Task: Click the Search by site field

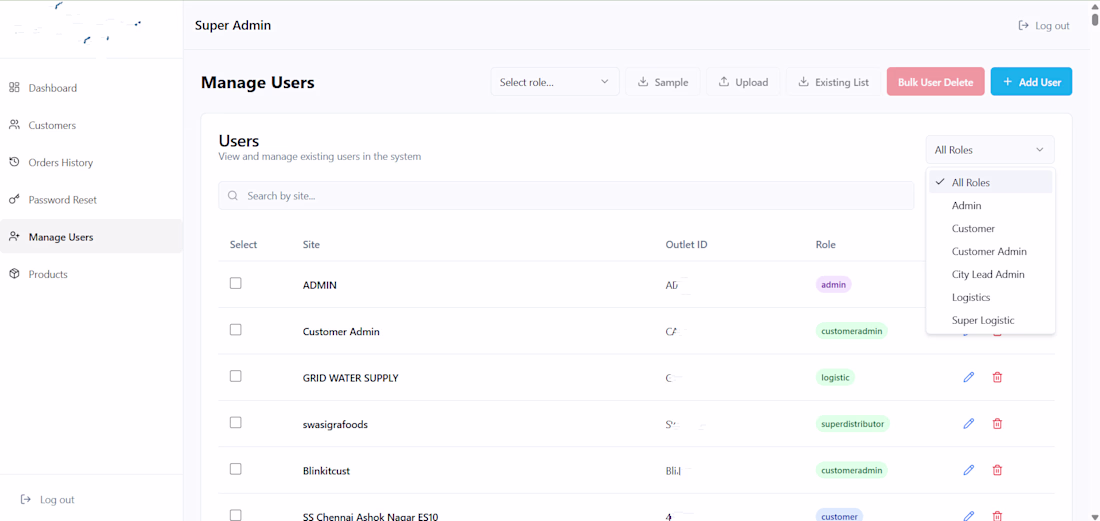Action: point(565,196)
